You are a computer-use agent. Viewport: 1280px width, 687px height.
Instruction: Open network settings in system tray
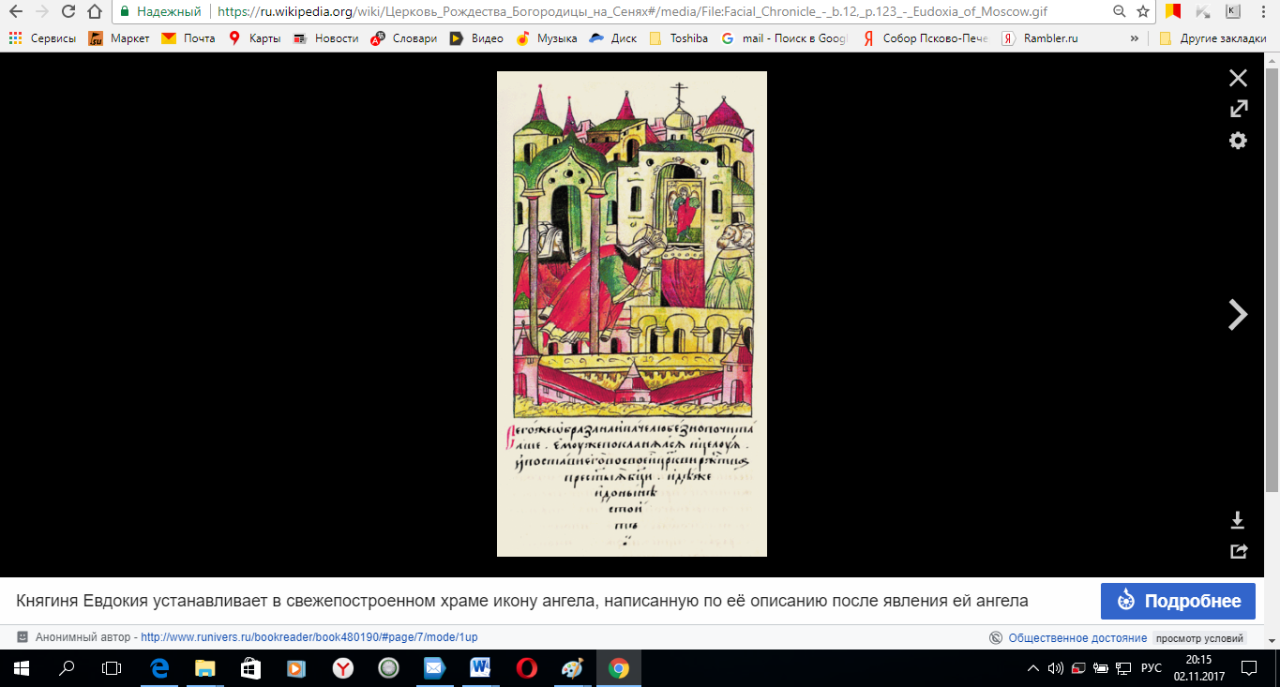1123,668
